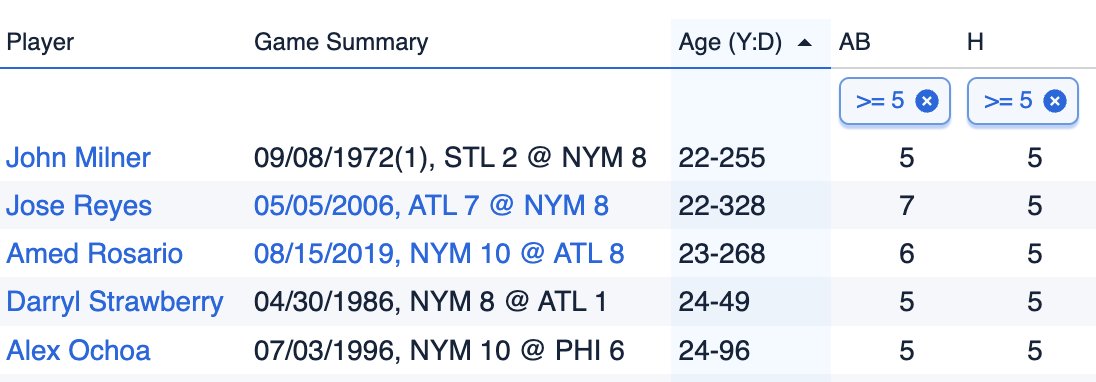Sort by the H column header
This screenshot has width=1096, height=382.
coord(975,42)
